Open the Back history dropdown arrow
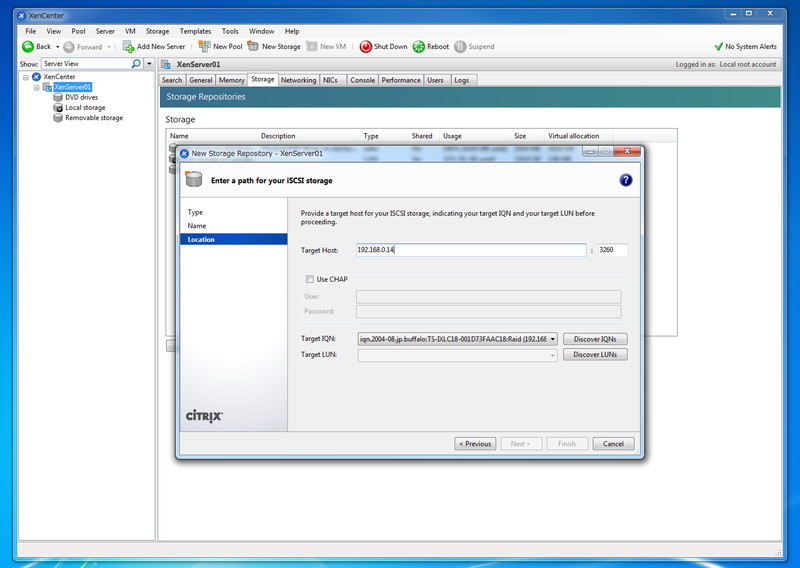The width and height of the screenshot is (800, 568). (x=58, y=47)
